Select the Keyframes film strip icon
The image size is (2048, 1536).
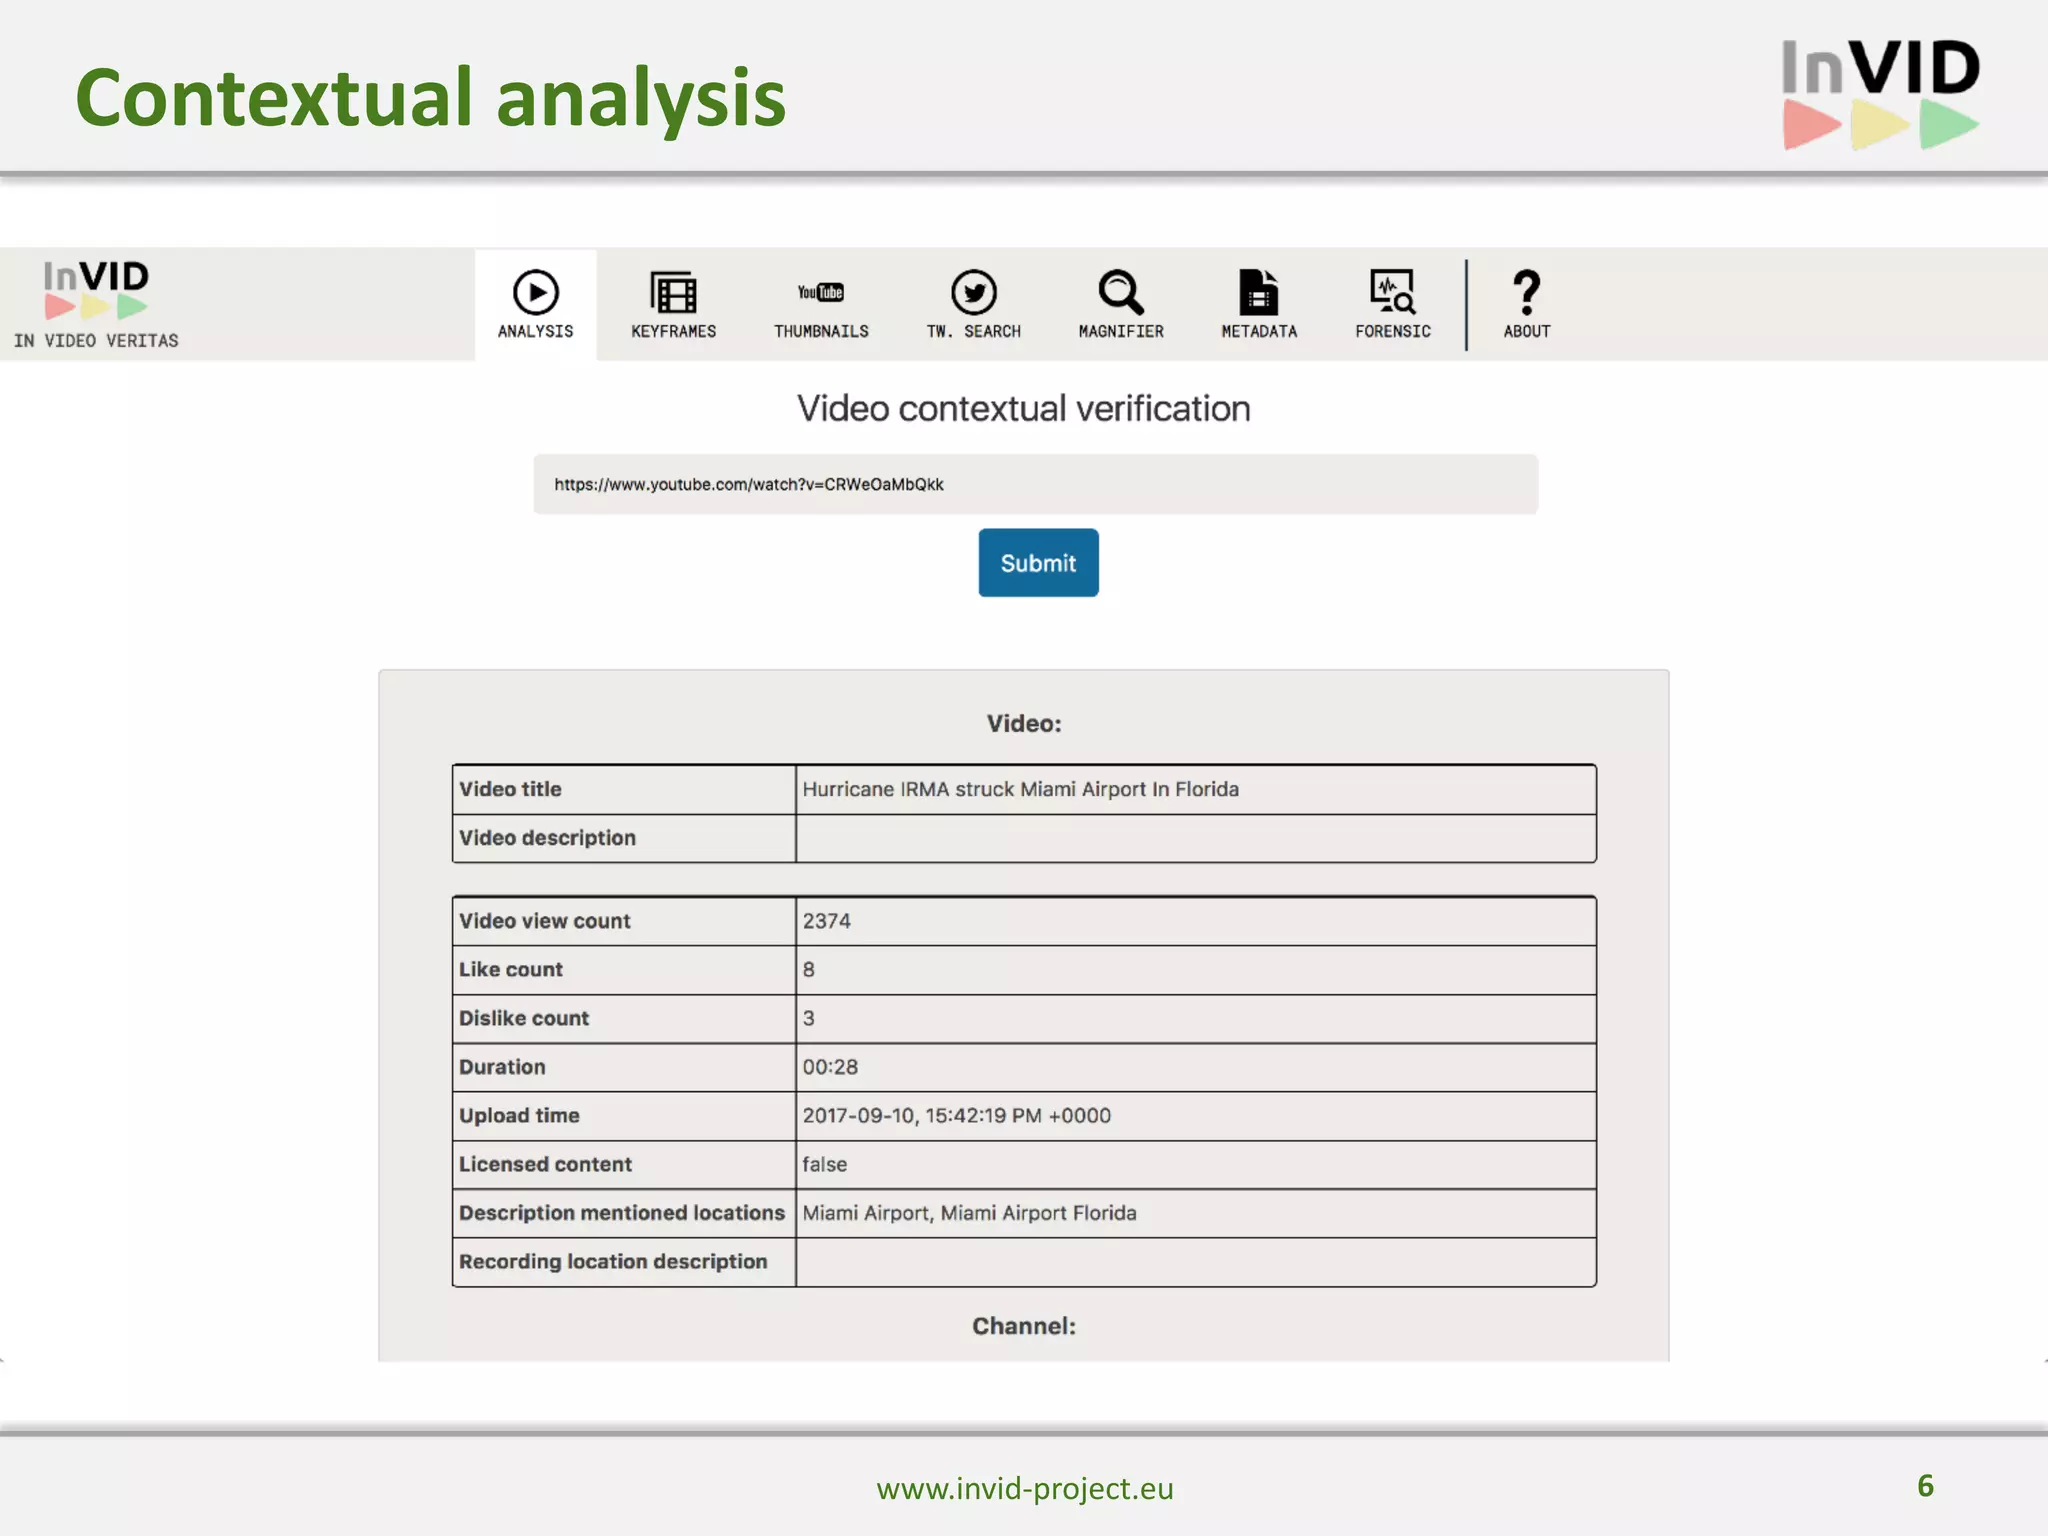673,292
